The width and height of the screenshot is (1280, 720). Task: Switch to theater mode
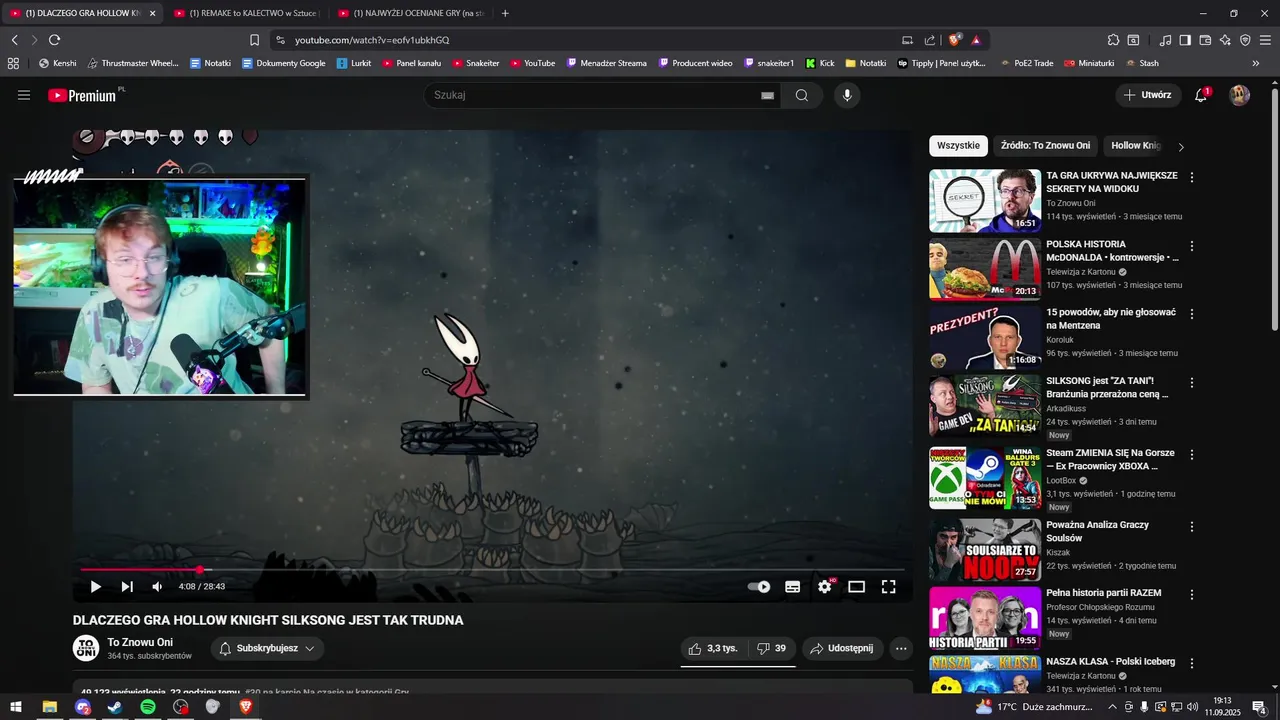[x=856, y=587]
